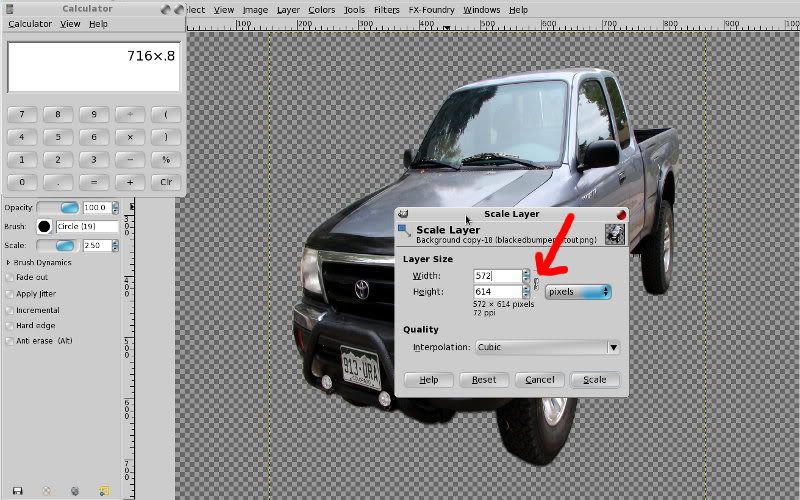Toggle the Incremental checkbox
This screenshot has height=500, width=800.
9,310
